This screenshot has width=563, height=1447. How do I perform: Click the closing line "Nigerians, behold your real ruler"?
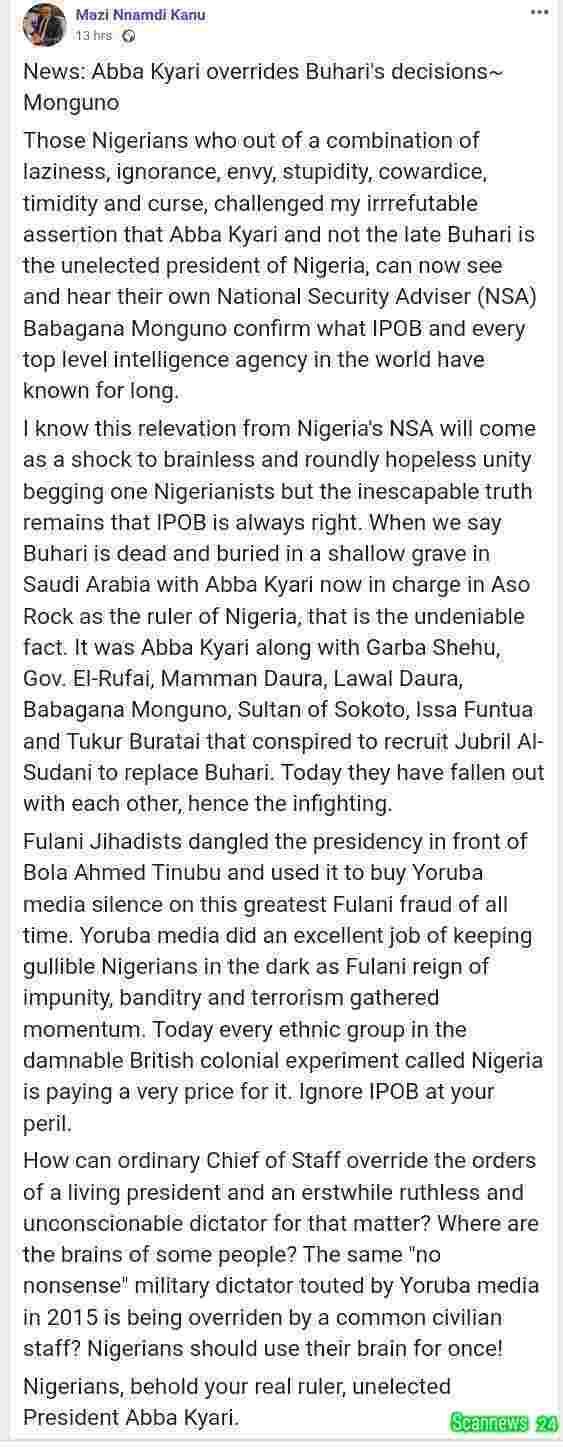[x=237, y=1387]
